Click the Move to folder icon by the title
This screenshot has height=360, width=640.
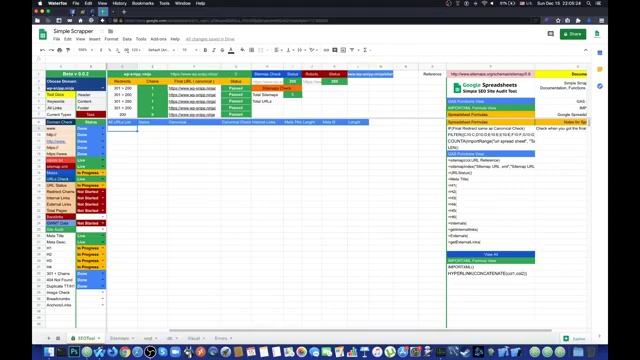pos(110,31)
